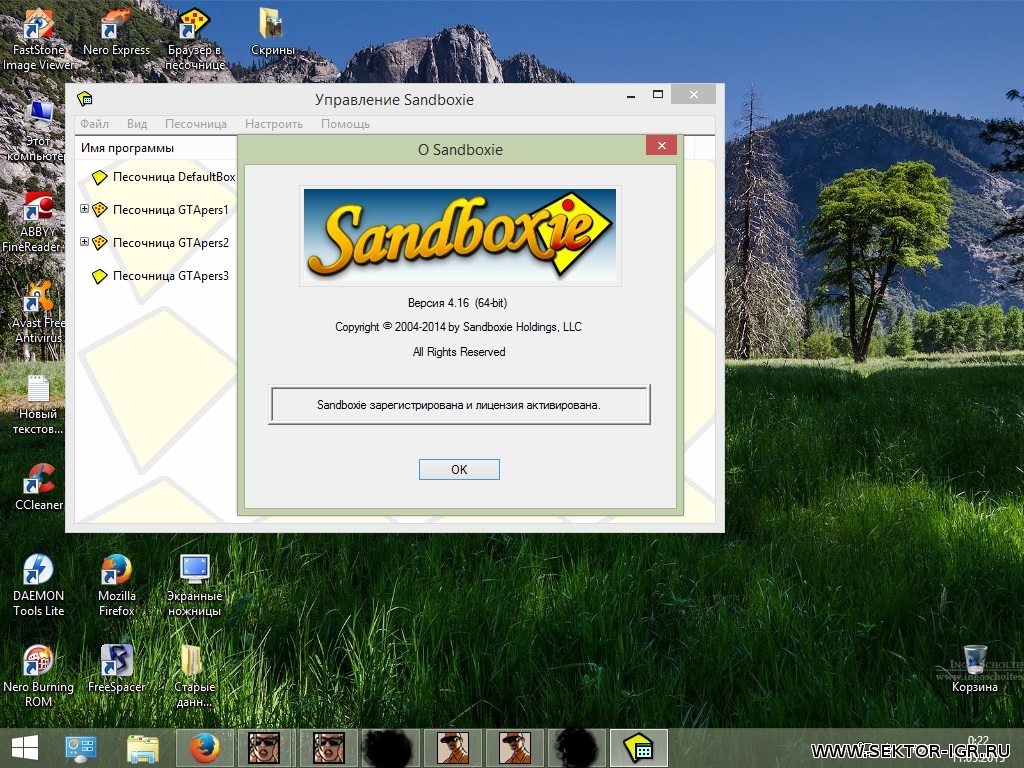Launch the CCleaner desktop shortcut

coord(39,487)
